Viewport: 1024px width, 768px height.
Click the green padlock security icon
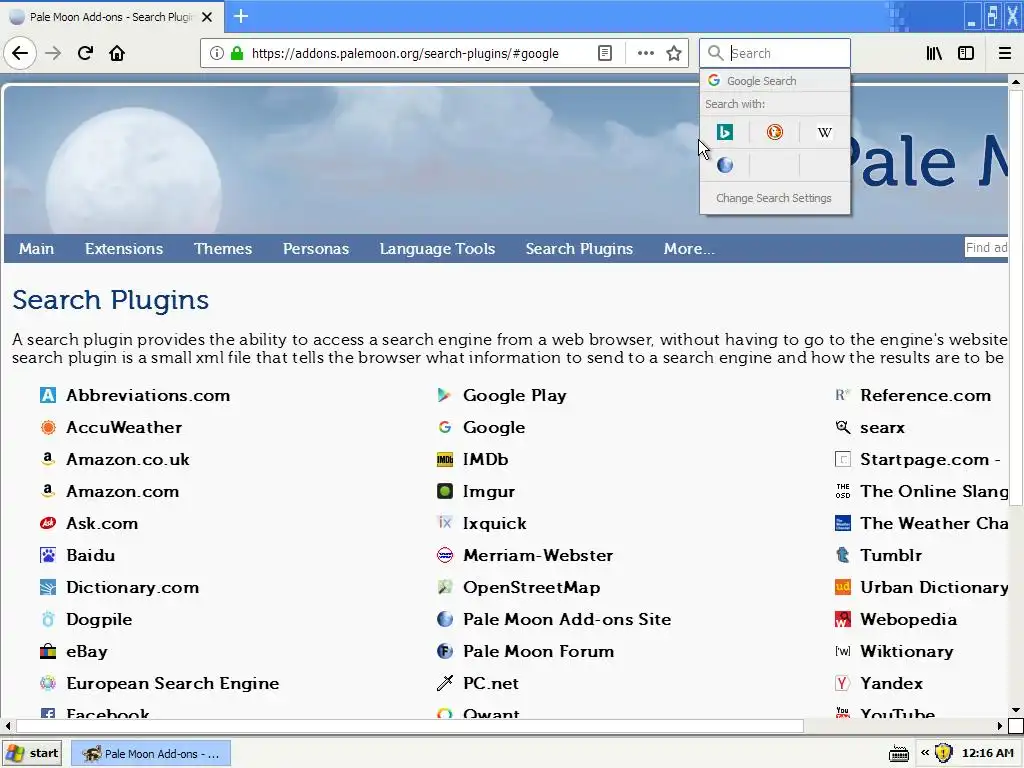point(237,53)
